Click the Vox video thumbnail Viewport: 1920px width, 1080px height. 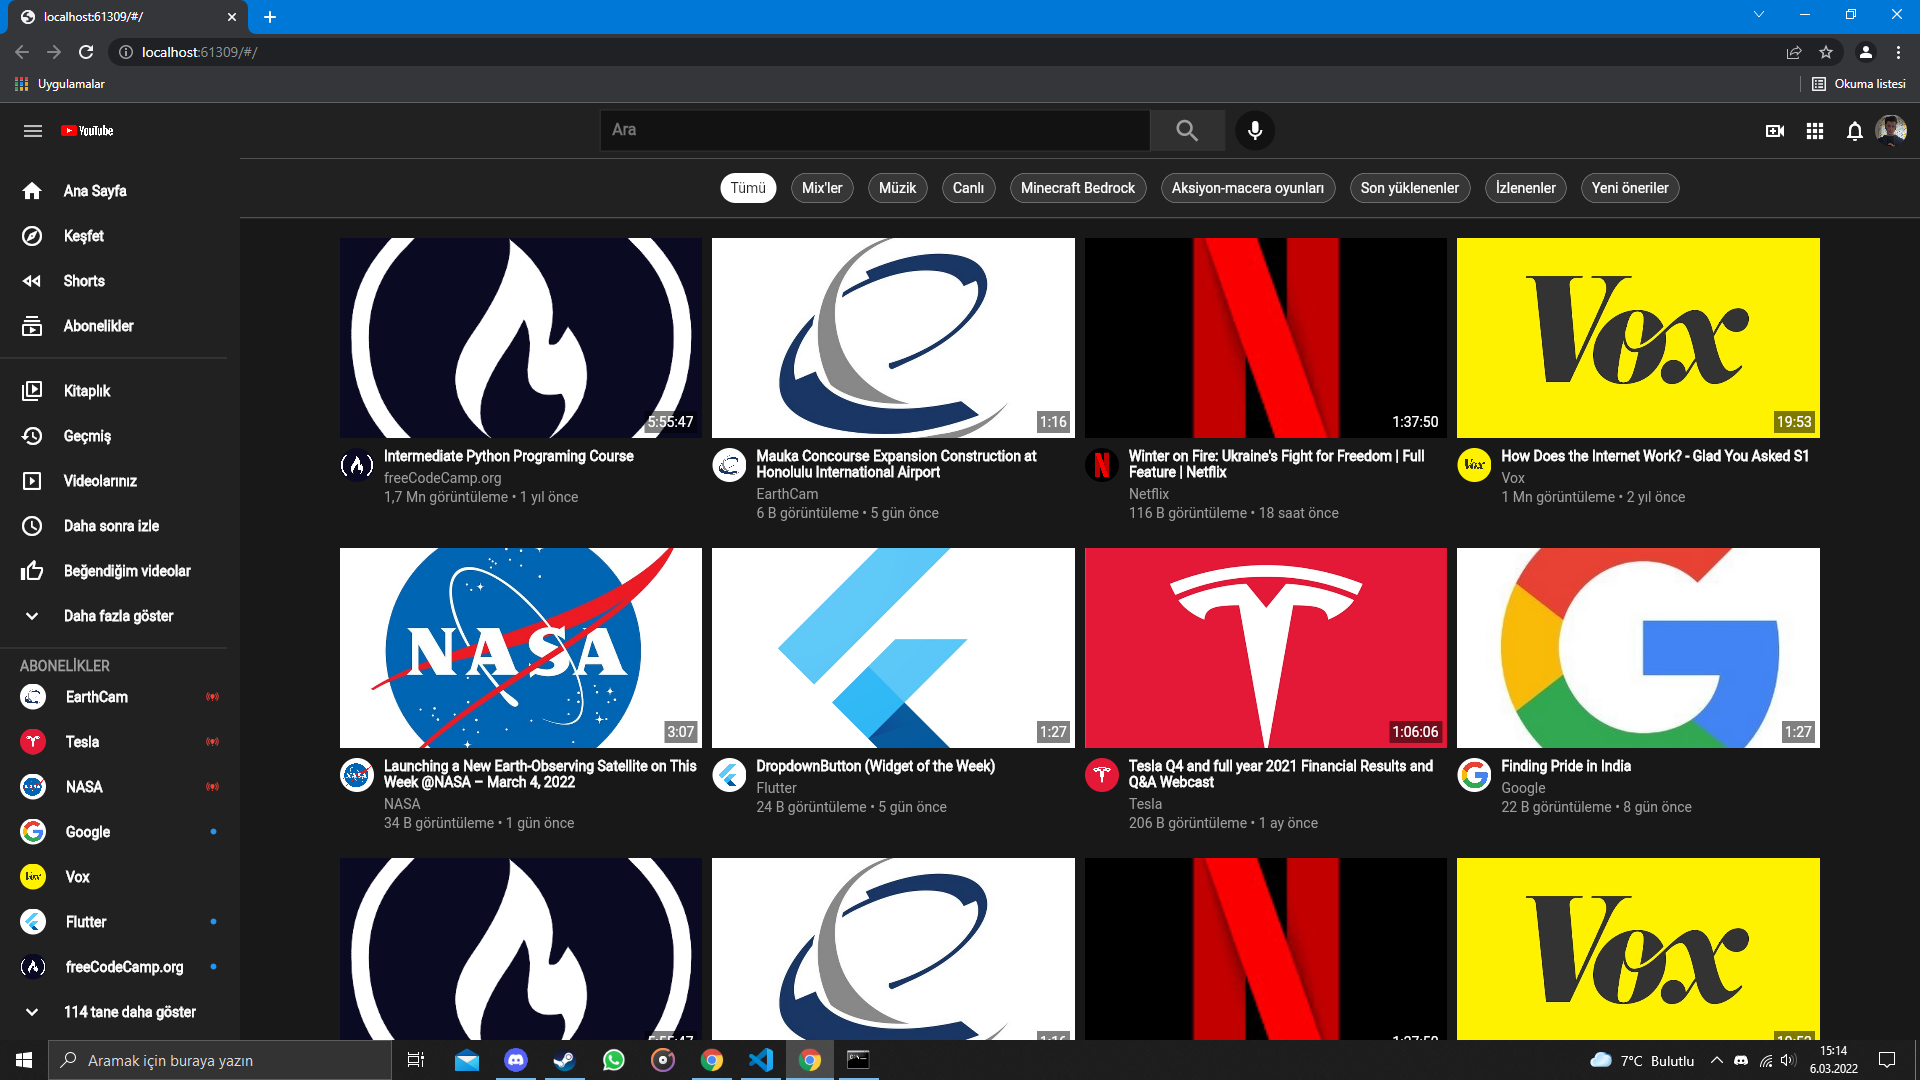[1637, 337]
